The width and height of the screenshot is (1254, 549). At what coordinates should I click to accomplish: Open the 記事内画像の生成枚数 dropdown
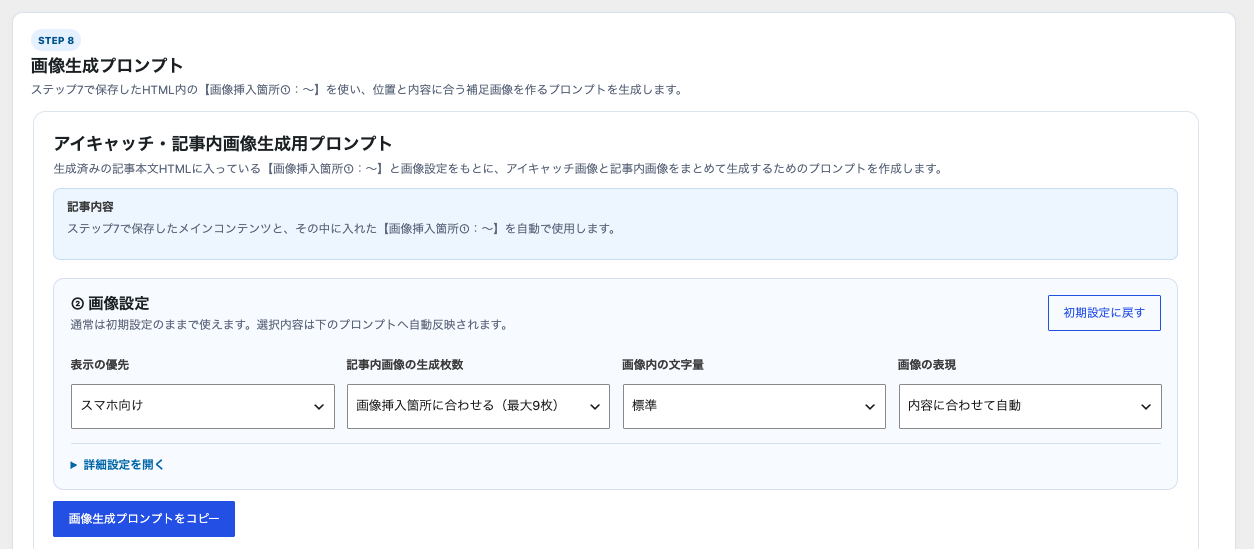pos(478,406)
